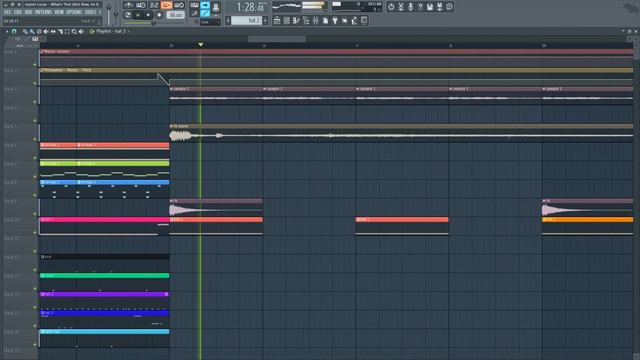
Task: Open the PATTERNS menu
Action: [43, 12]
